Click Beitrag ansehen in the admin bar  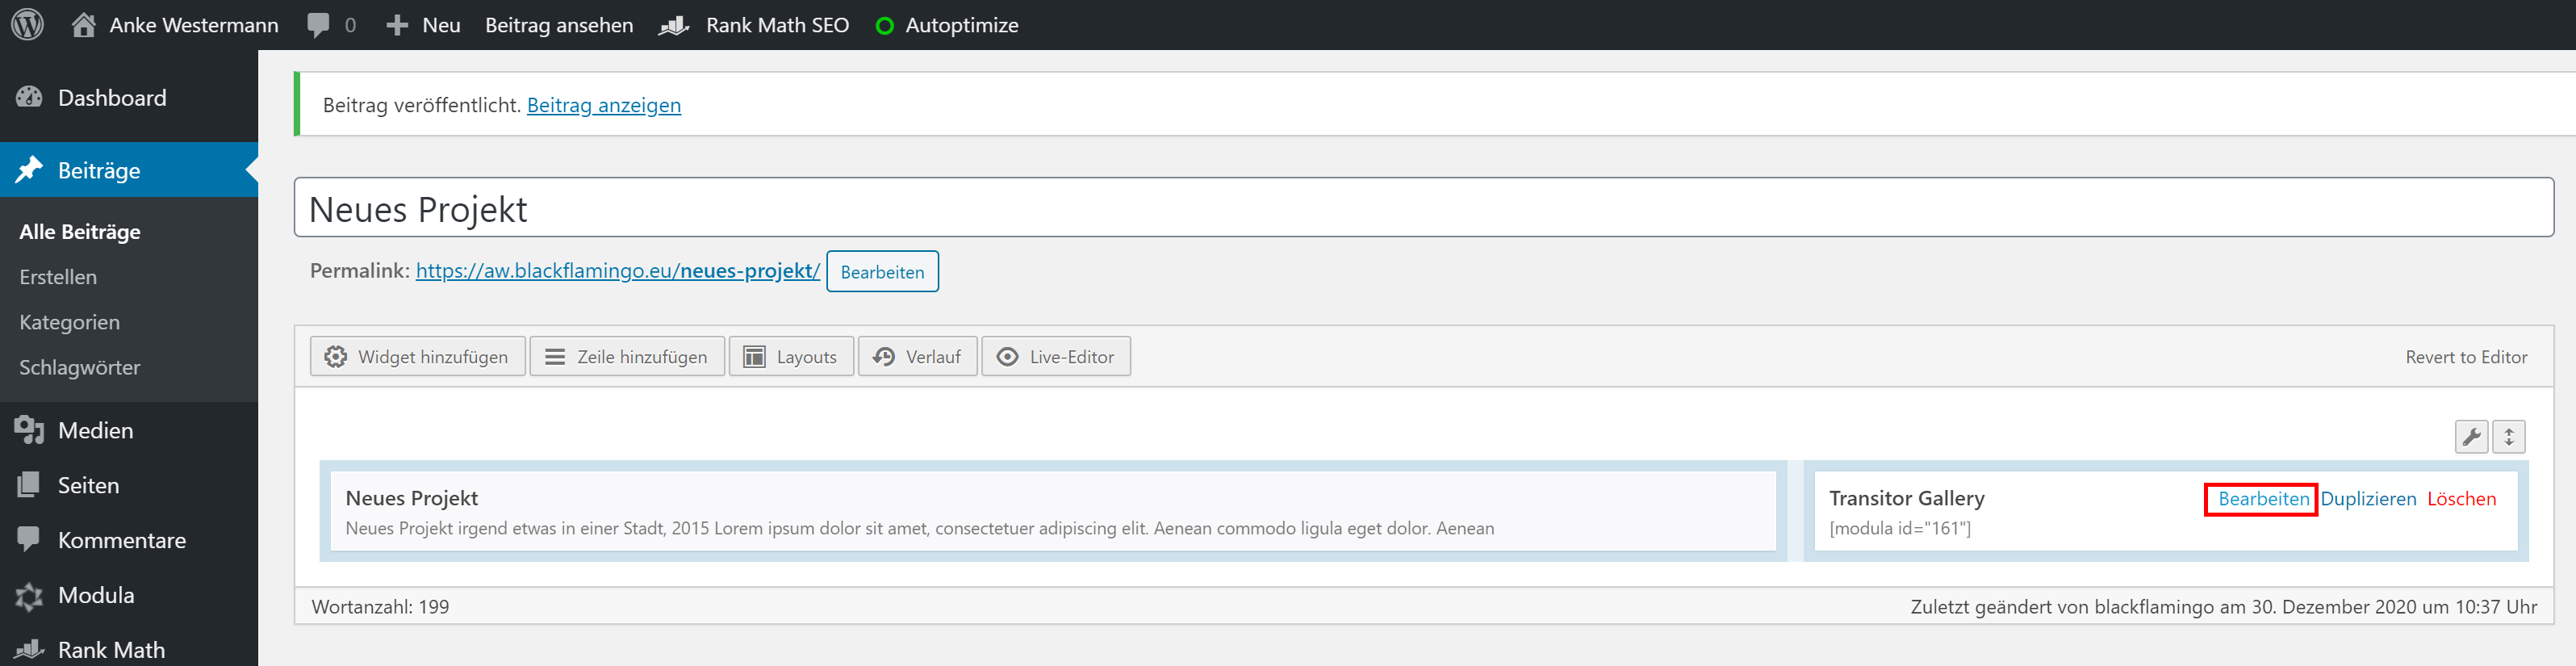(559, 25)
